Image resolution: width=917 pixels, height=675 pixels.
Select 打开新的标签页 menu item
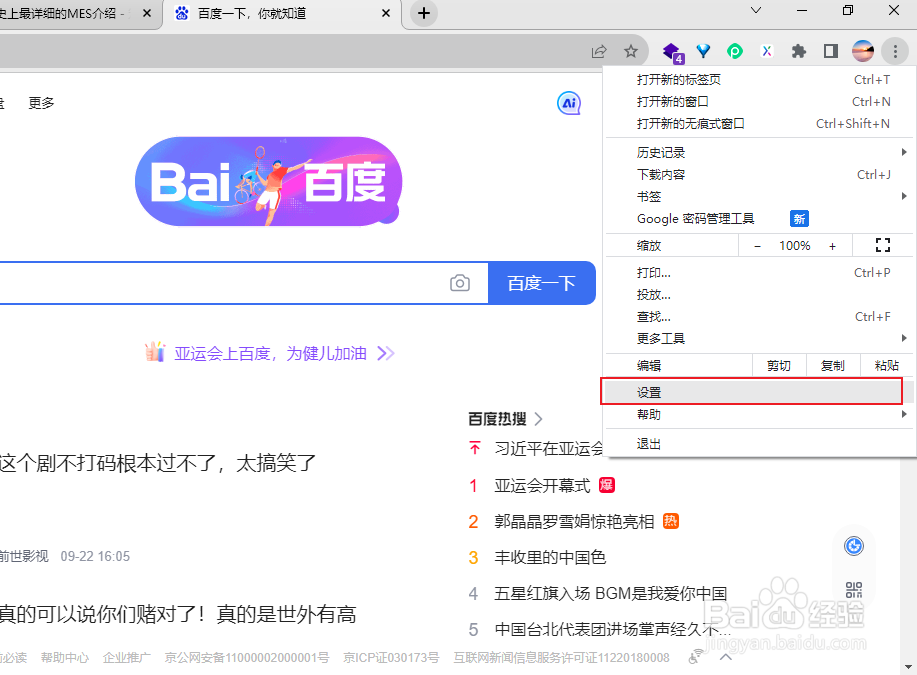pos(759,80)
